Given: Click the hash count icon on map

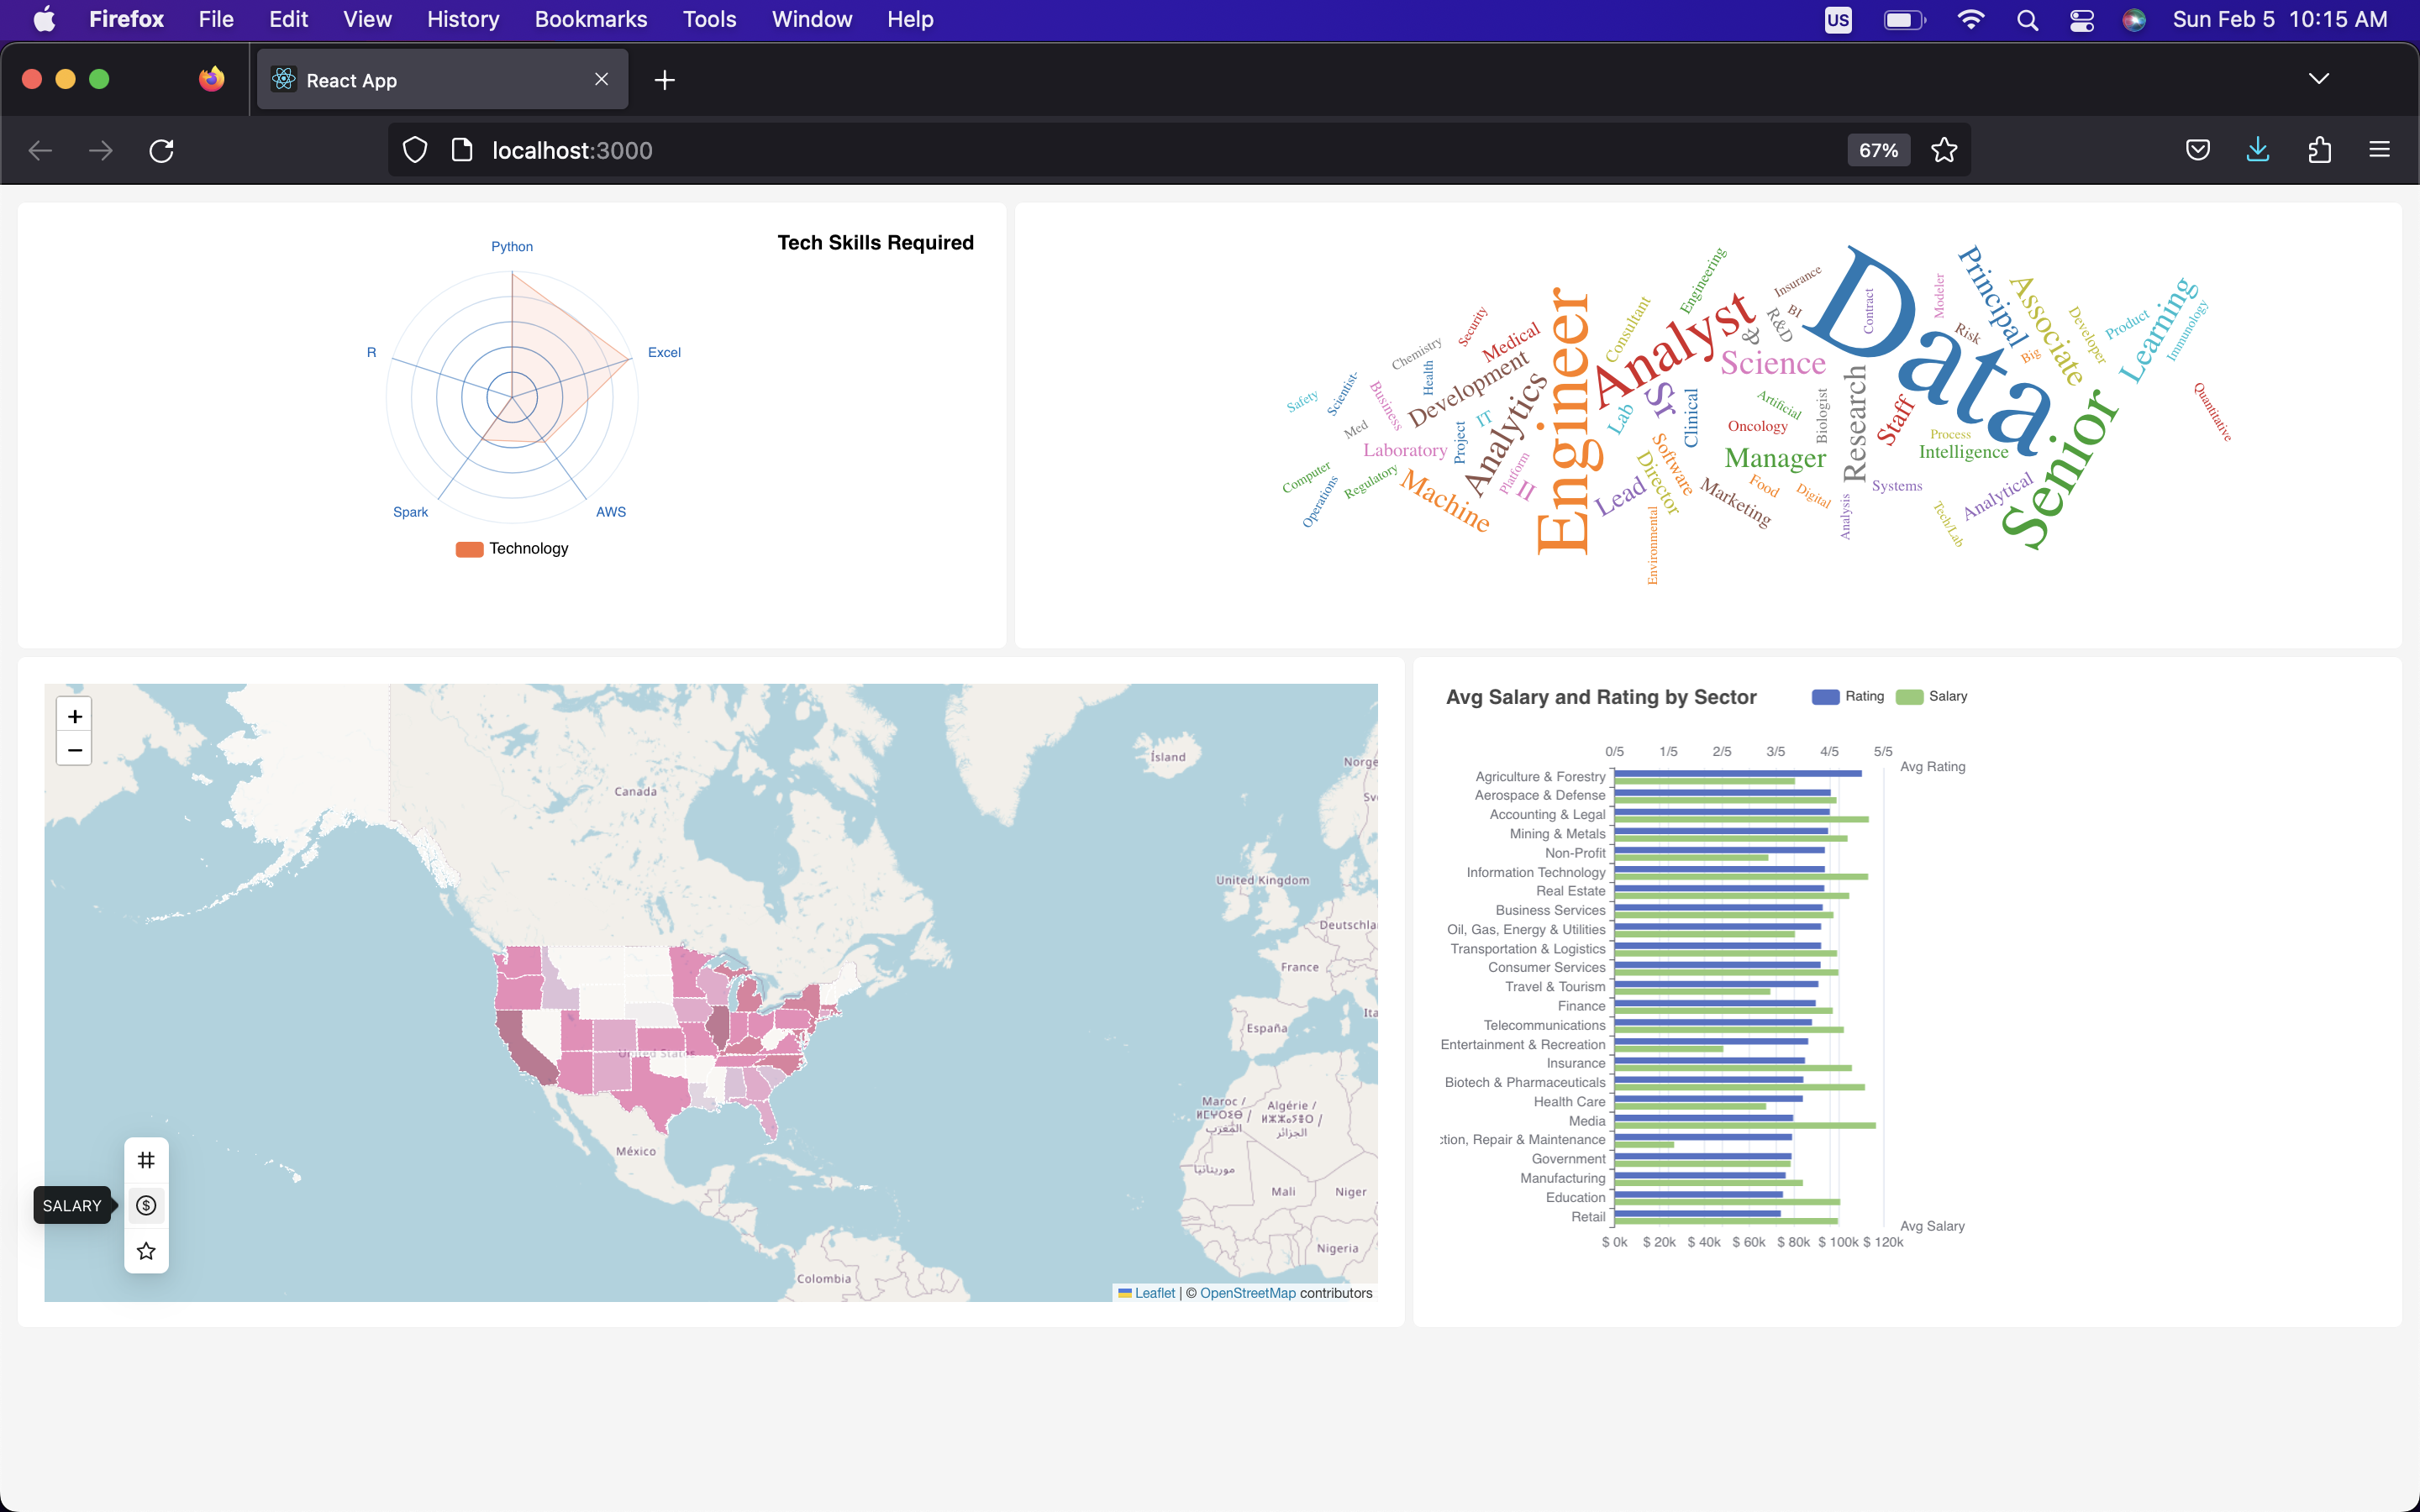Looking at the screenshot, I should [x=146, y=1160].
